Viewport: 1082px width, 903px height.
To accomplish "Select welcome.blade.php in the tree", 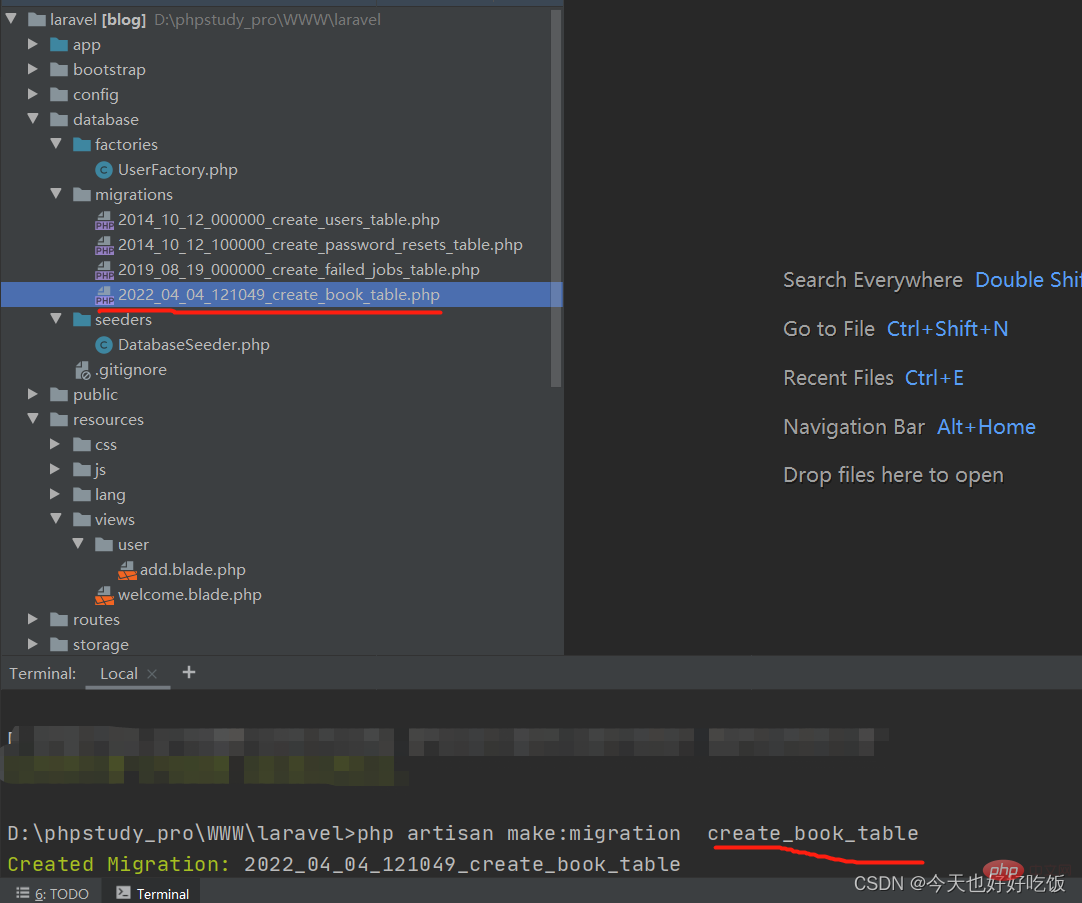I will [190, 595].
